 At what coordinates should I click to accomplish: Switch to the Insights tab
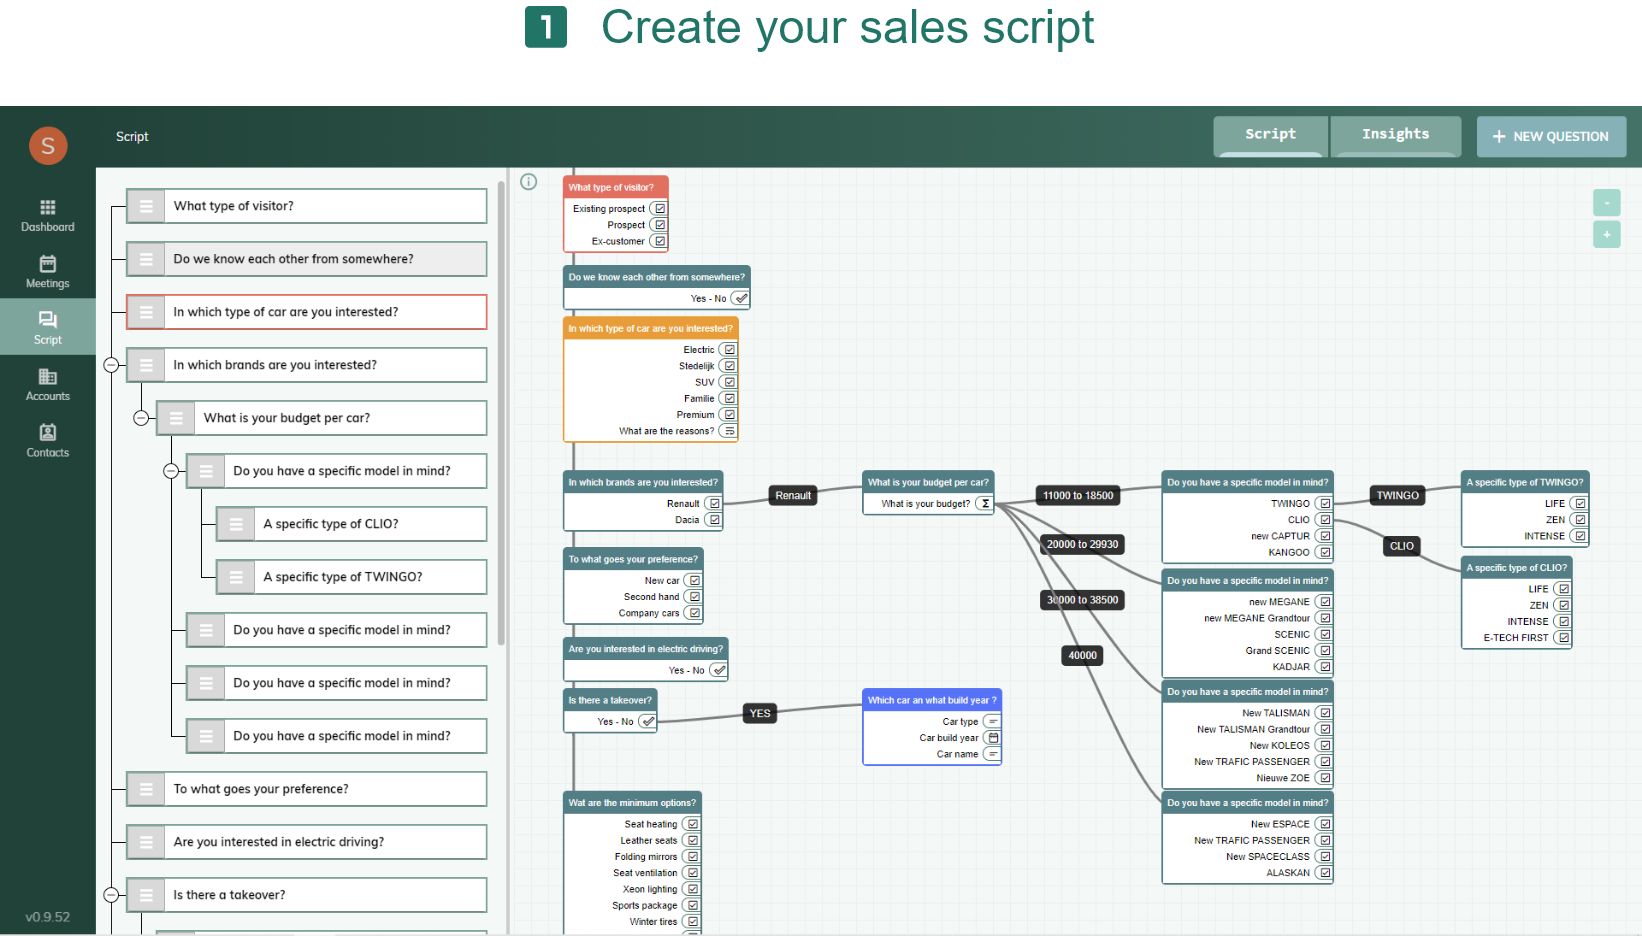pos(1395,135)
